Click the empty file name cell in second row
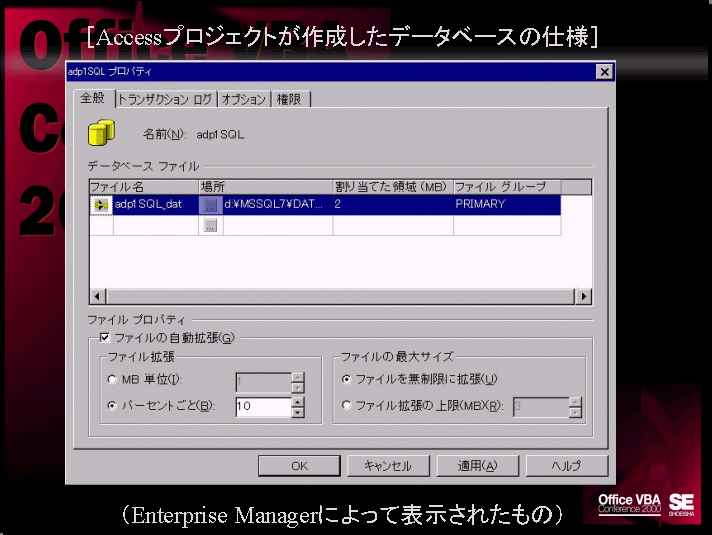 (x=156, y=225)
